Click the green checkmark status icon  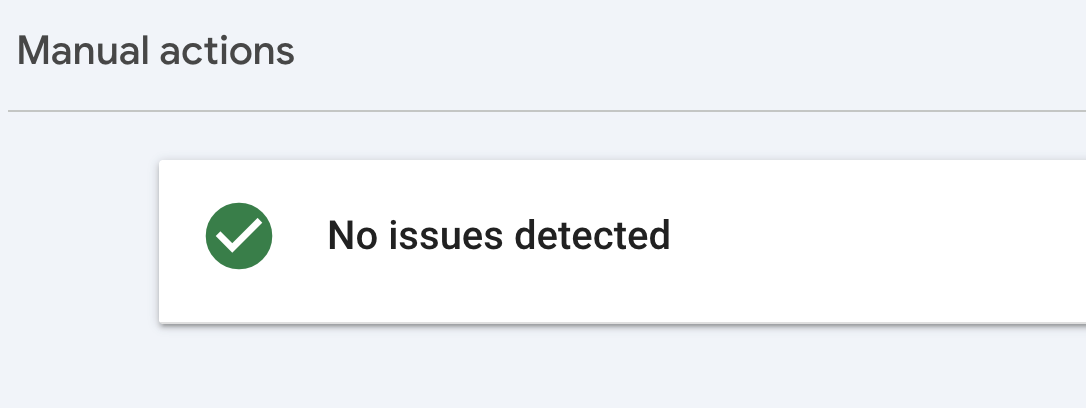tap(239, 236)
